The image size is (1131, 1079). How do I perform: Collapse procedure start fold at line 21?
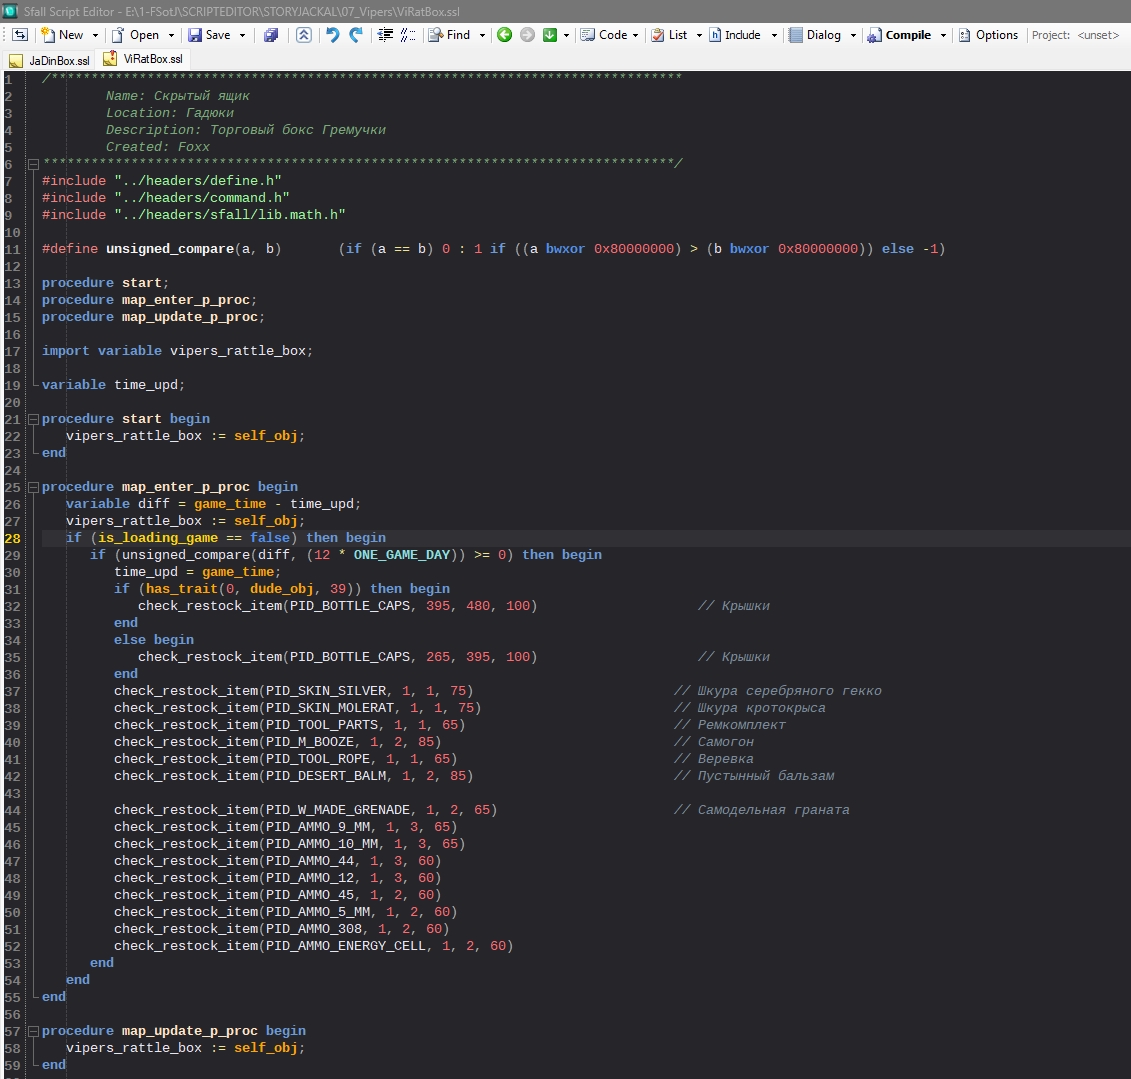coord(33,419)
